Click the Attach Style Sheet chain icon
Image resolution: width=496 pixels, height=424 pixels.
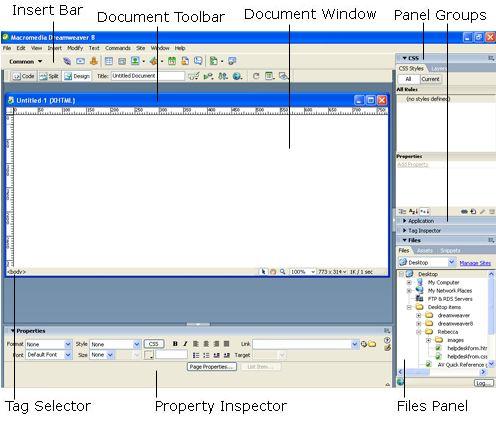(464, 211)
